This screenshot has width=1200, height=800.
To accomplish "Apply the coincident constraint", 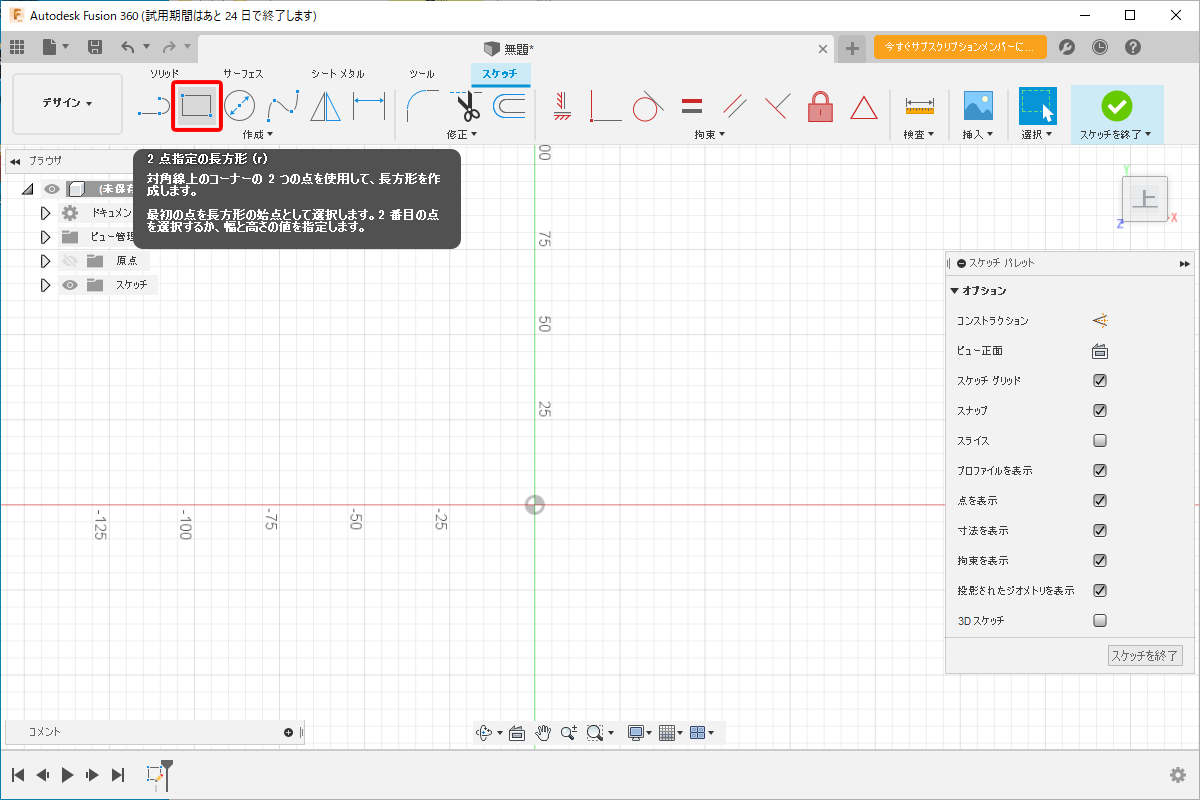I will (x=605, y=105).
